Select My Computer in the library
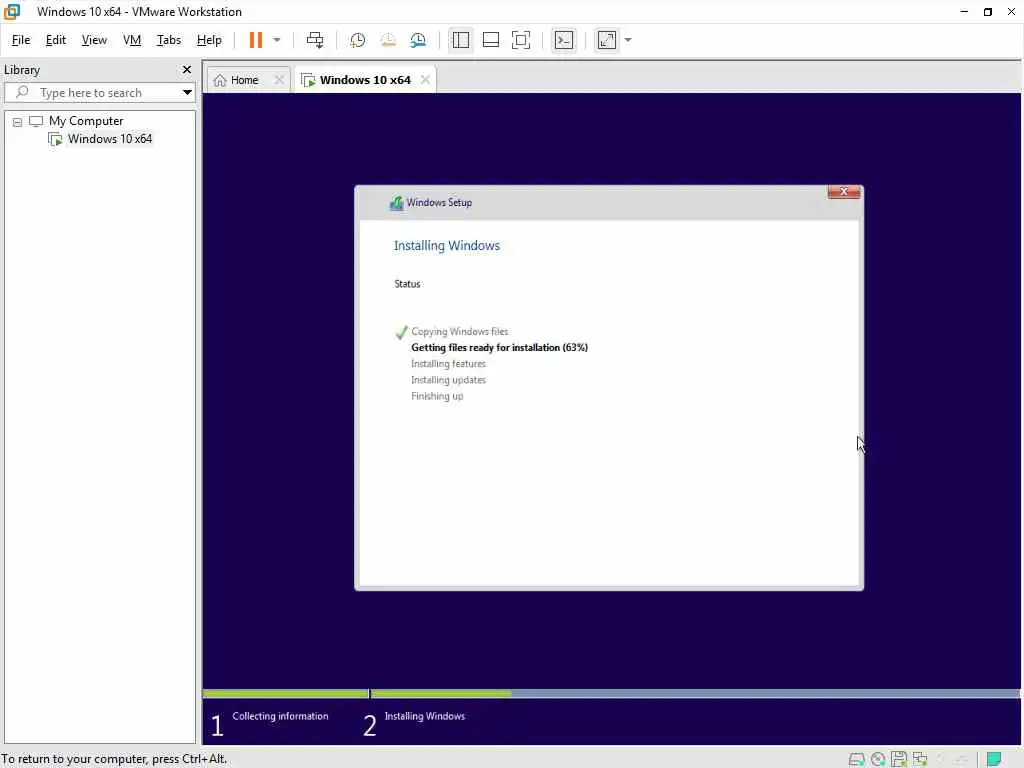 click(x=86, y=121)
